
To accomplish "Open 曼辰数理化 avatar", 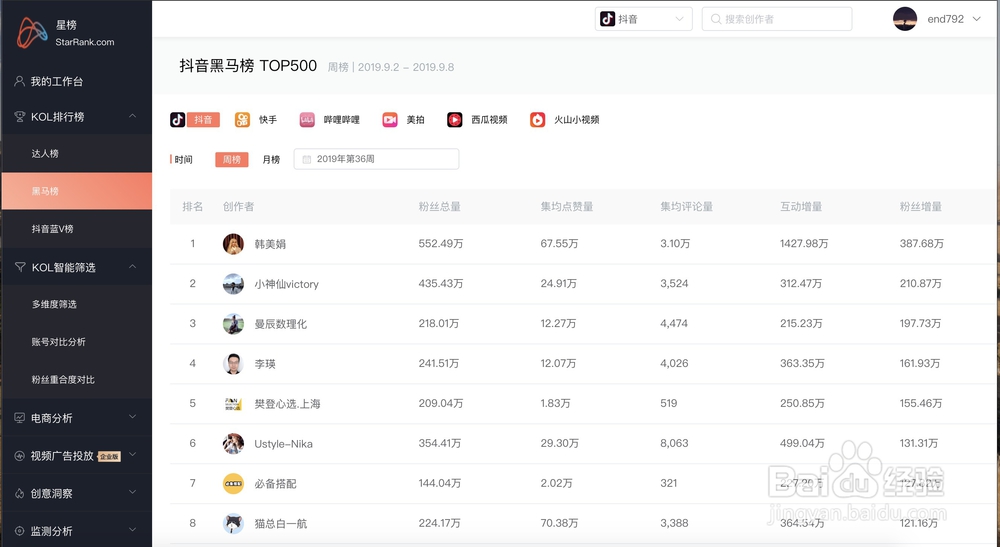I will [x=233, y=324].
